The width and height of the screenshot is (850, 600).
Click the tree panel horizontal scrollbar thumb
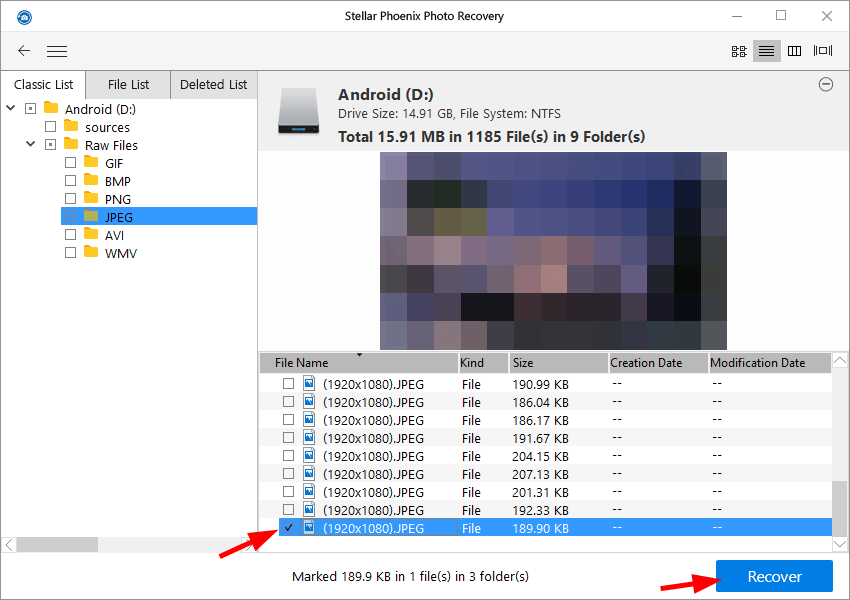(x=57, y=544)
